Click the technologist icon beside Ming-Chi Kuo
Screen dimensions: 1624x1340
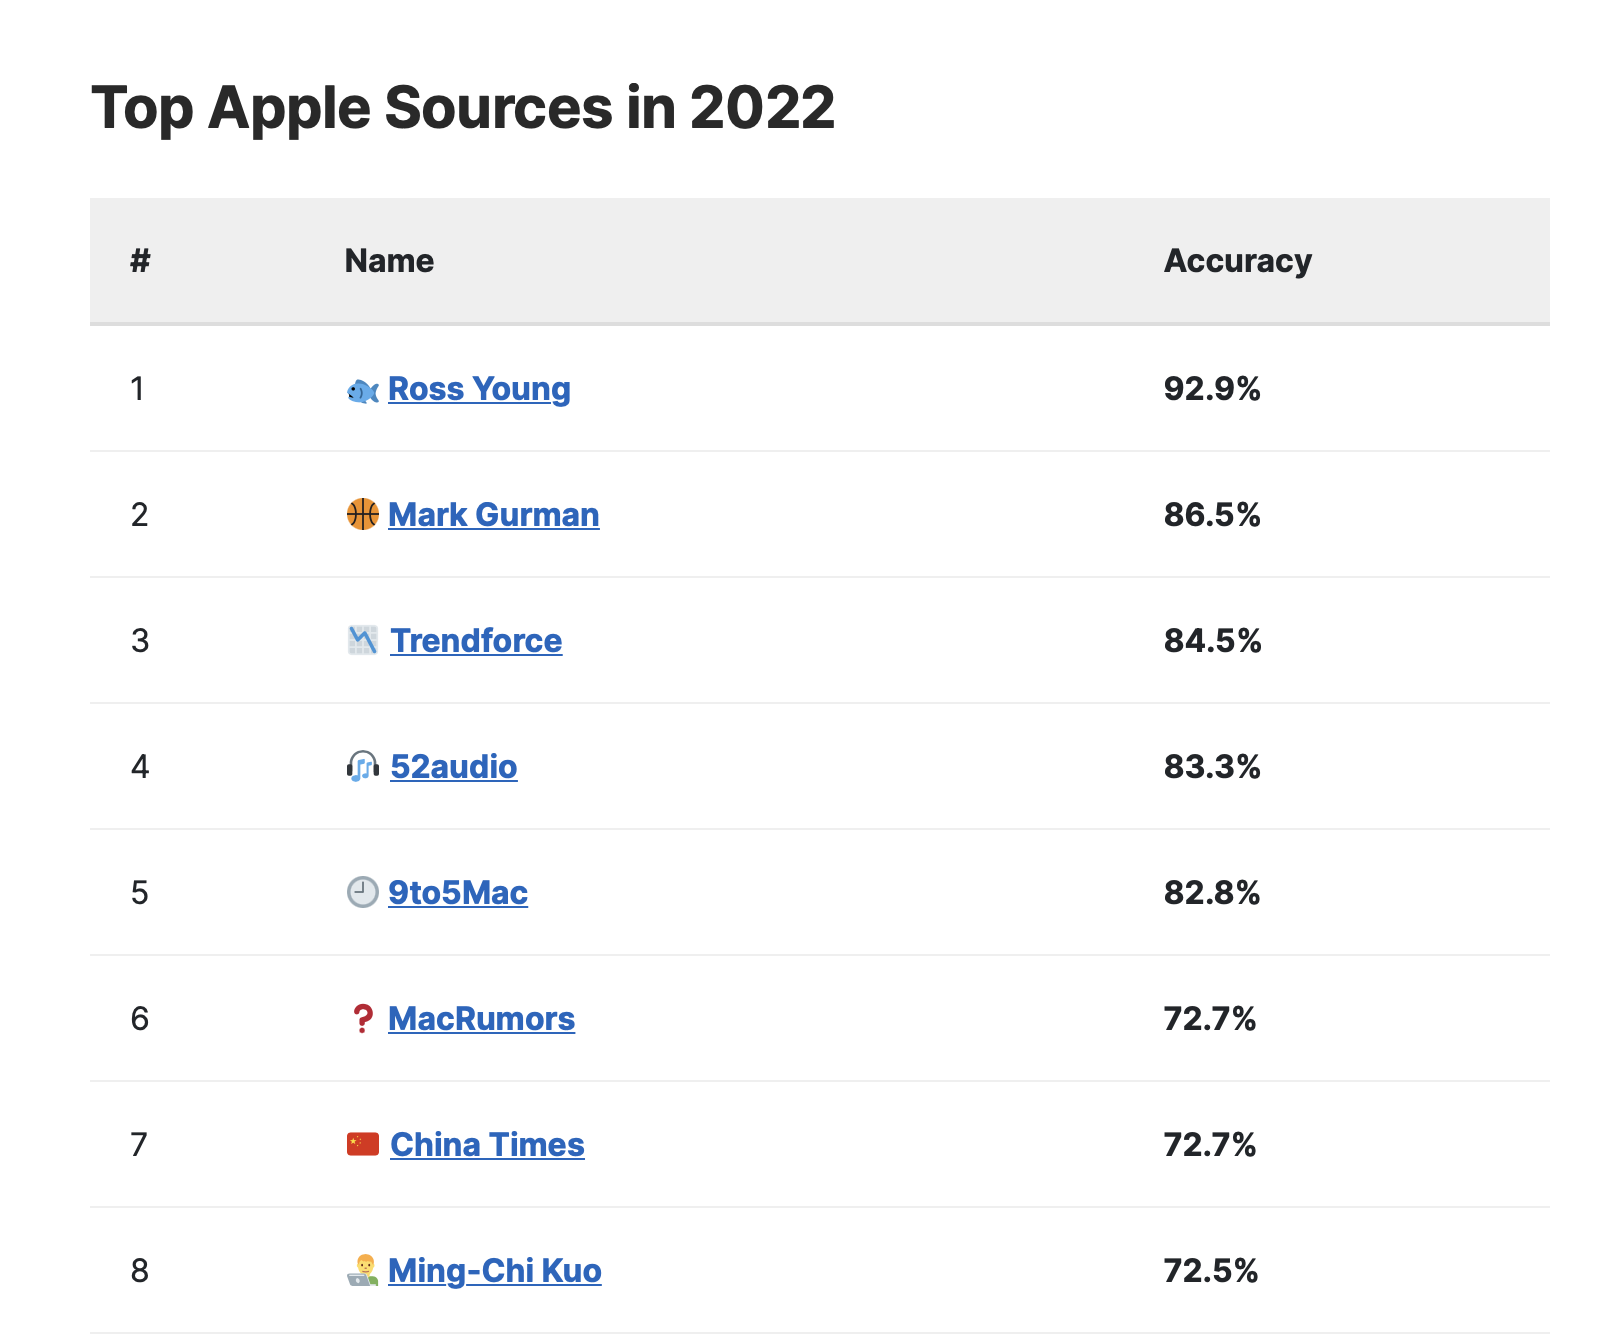pyautogui.click(x=362, y=1270)
